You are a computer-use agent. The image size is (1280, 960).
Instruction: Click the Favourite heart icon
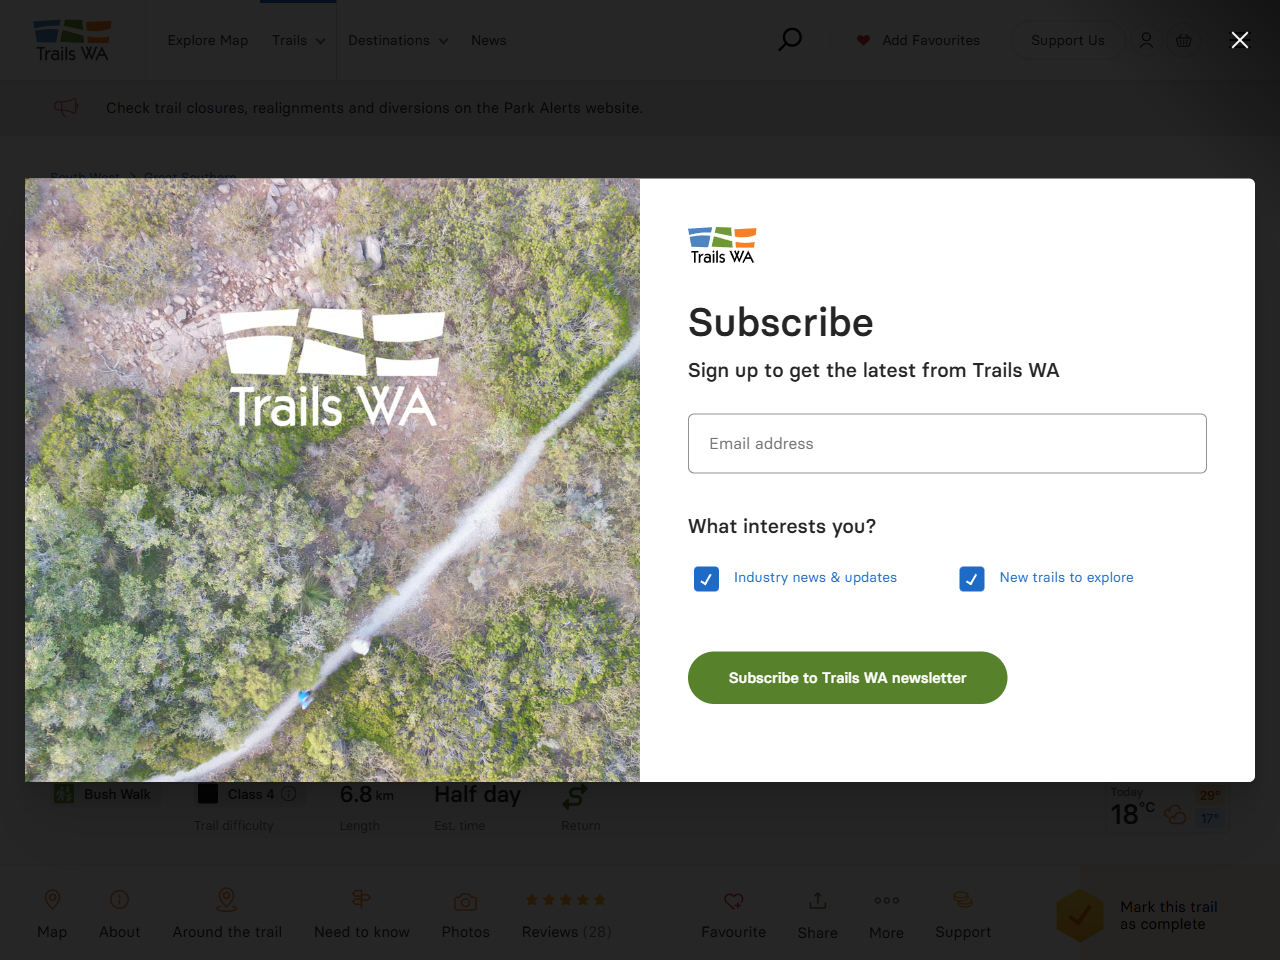733,901
